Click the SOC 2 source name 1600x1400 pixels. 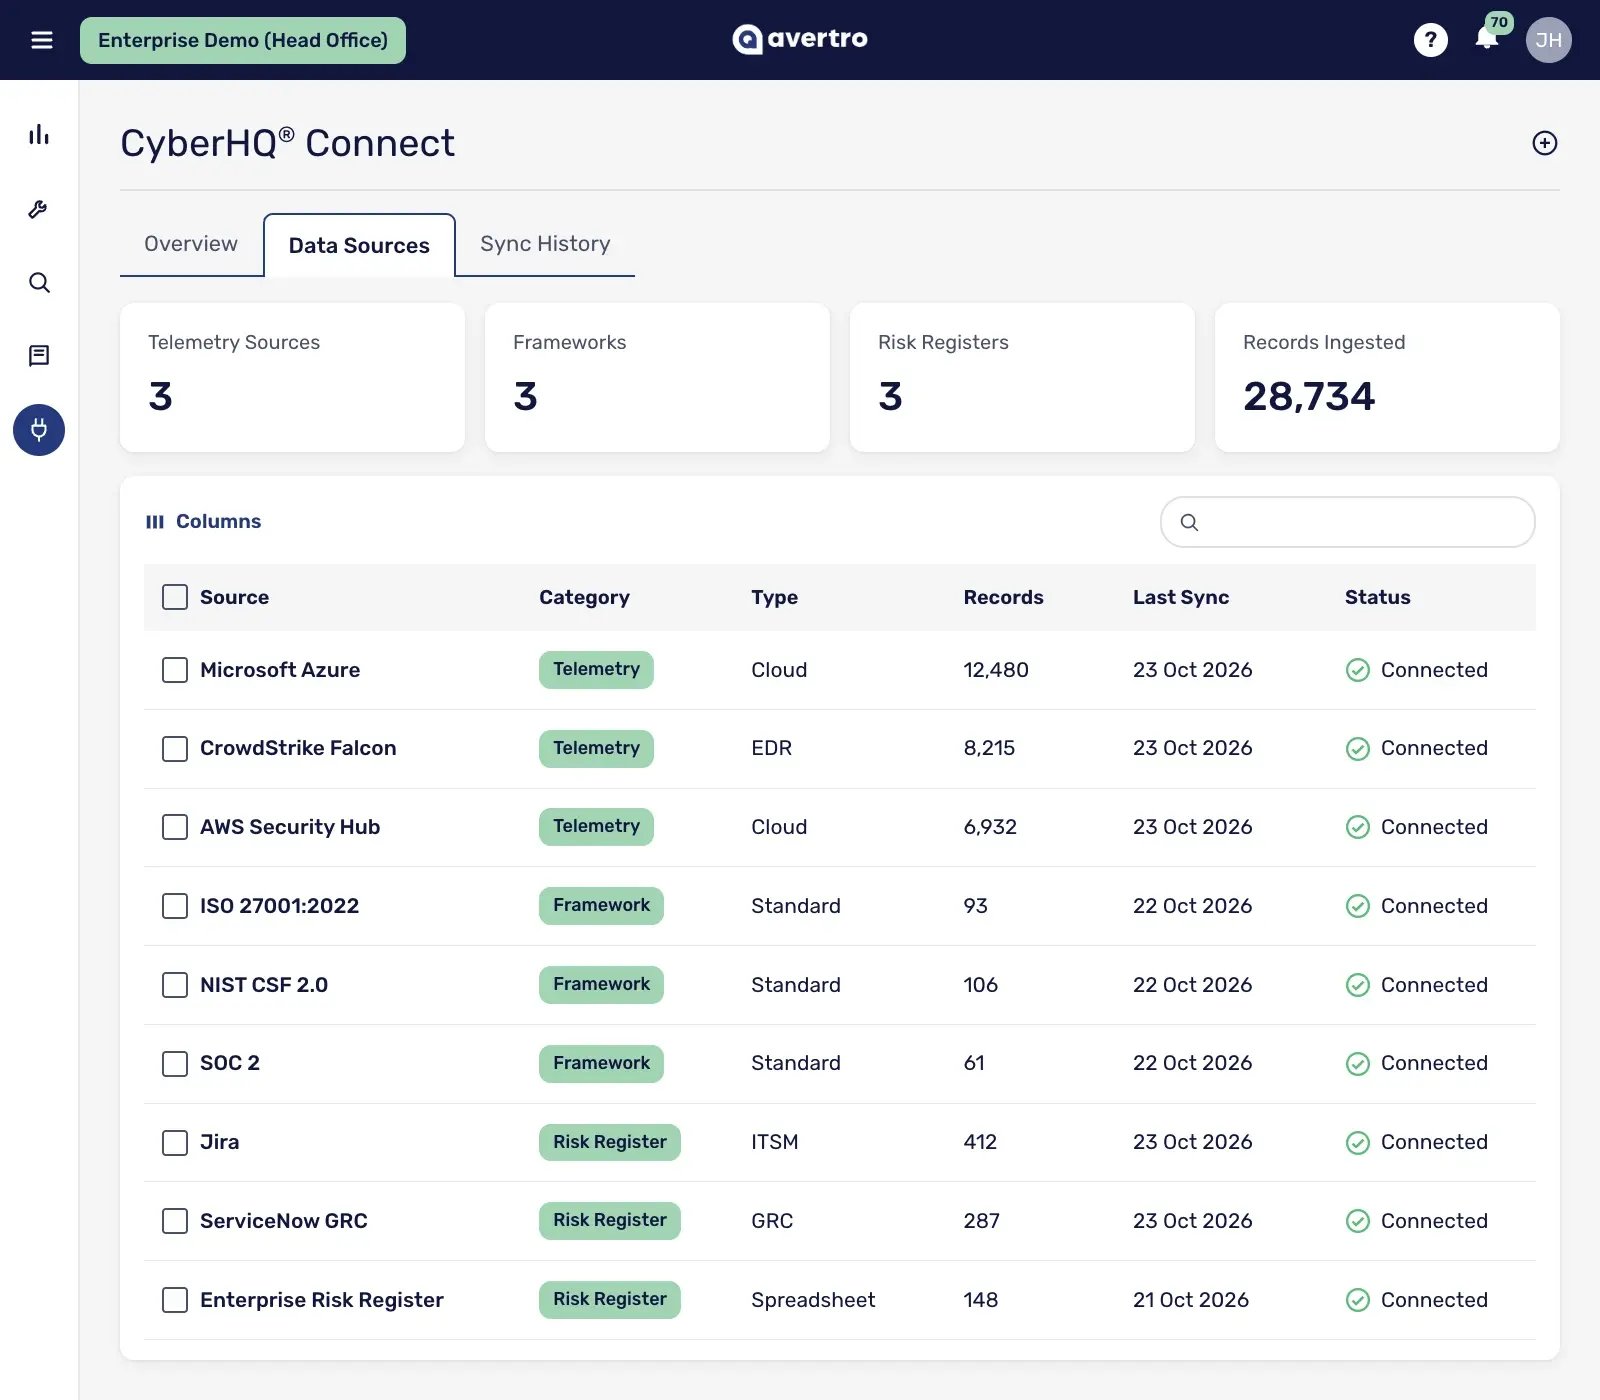tap(230, 1063)
